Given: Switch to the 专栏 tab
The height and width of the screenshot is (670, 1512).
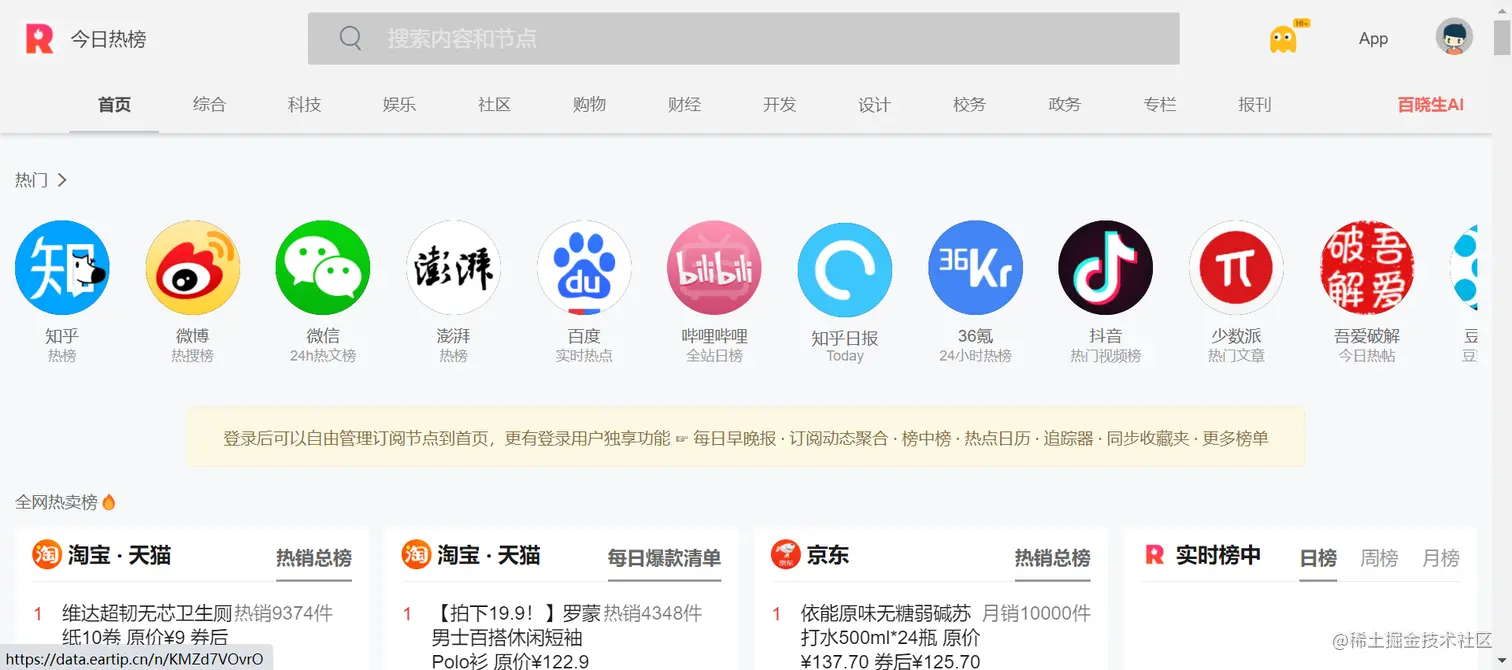Looking at the screenshot, I should (1159, 104).
